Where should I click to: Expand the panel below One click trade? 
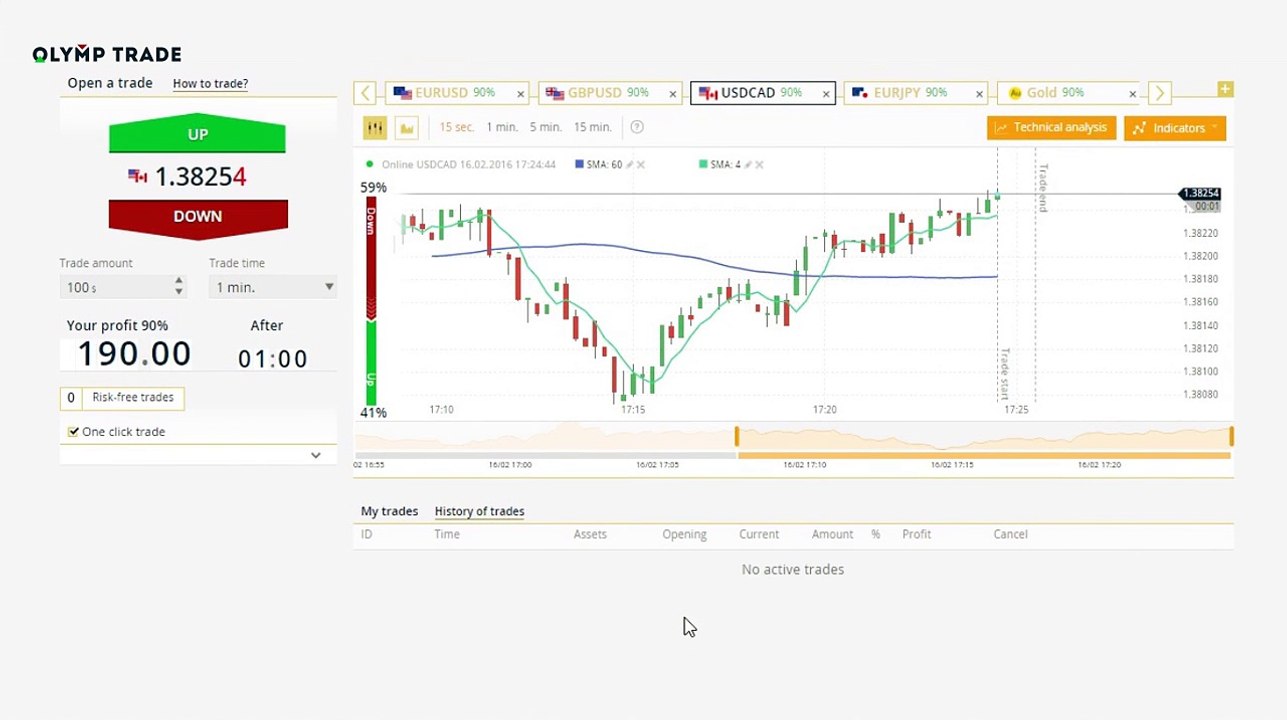(x=315, y=455)
